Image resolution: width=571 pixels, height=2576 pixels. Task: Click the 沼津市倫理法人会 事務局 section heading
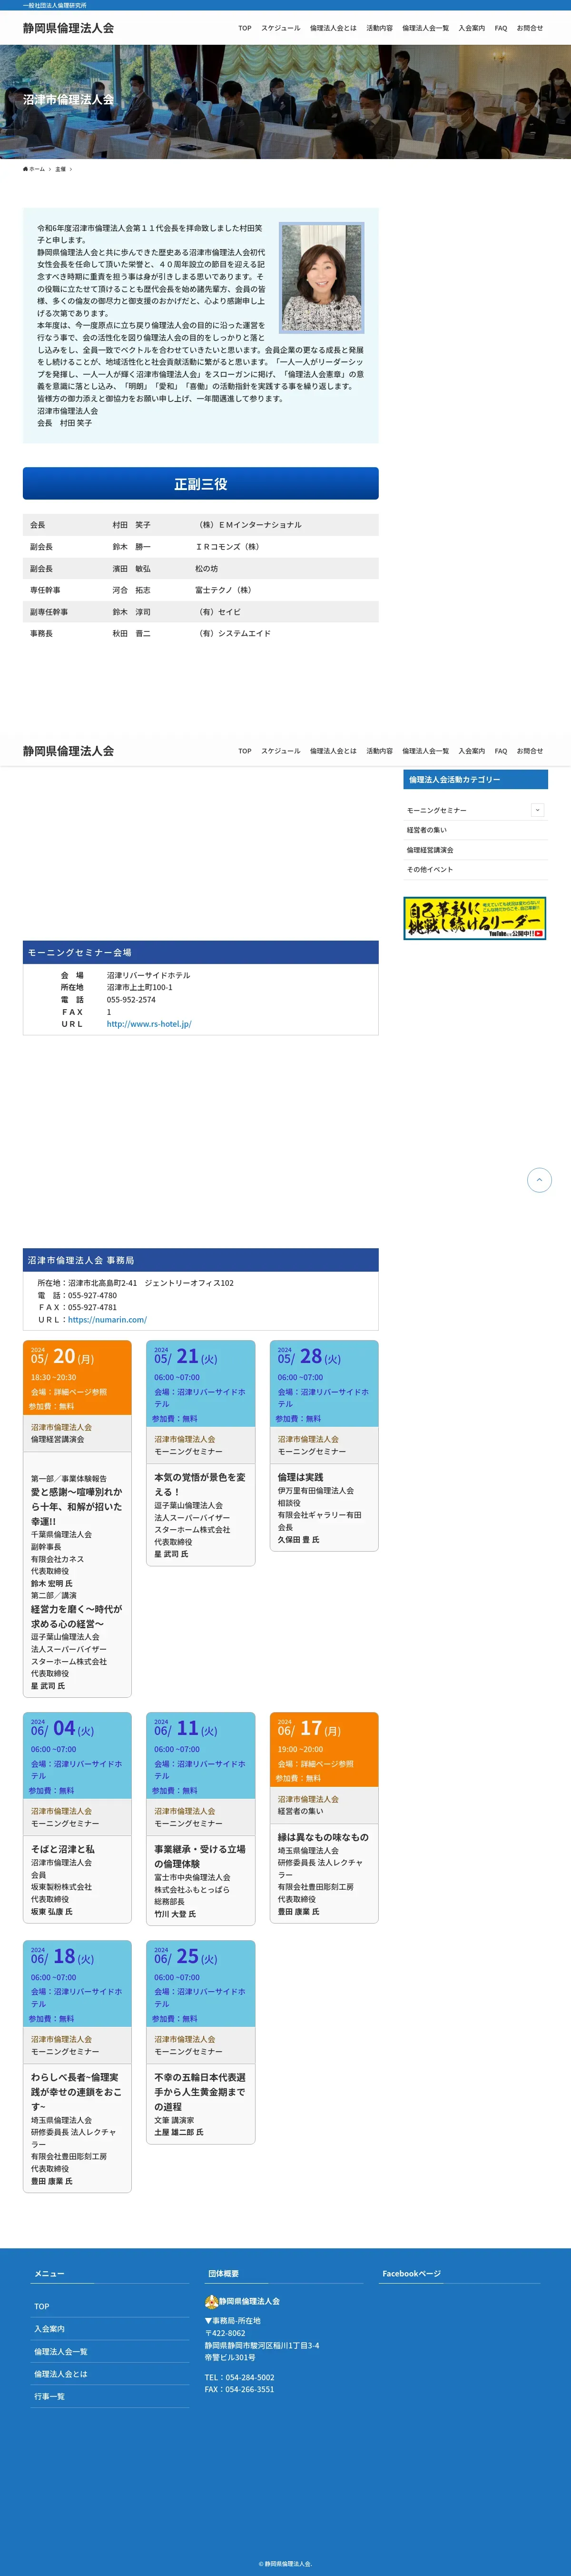tap(201, 1260)
